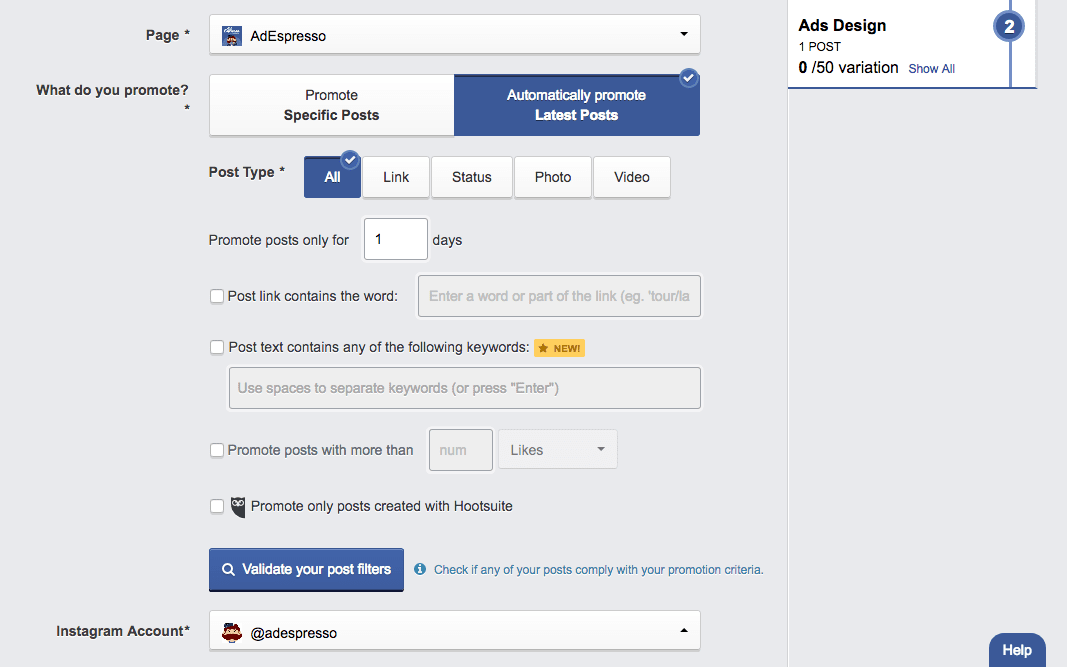Open the Page dropdown showing AdEspresso
Screen dimensions: 1067x667
click(455, 35)
